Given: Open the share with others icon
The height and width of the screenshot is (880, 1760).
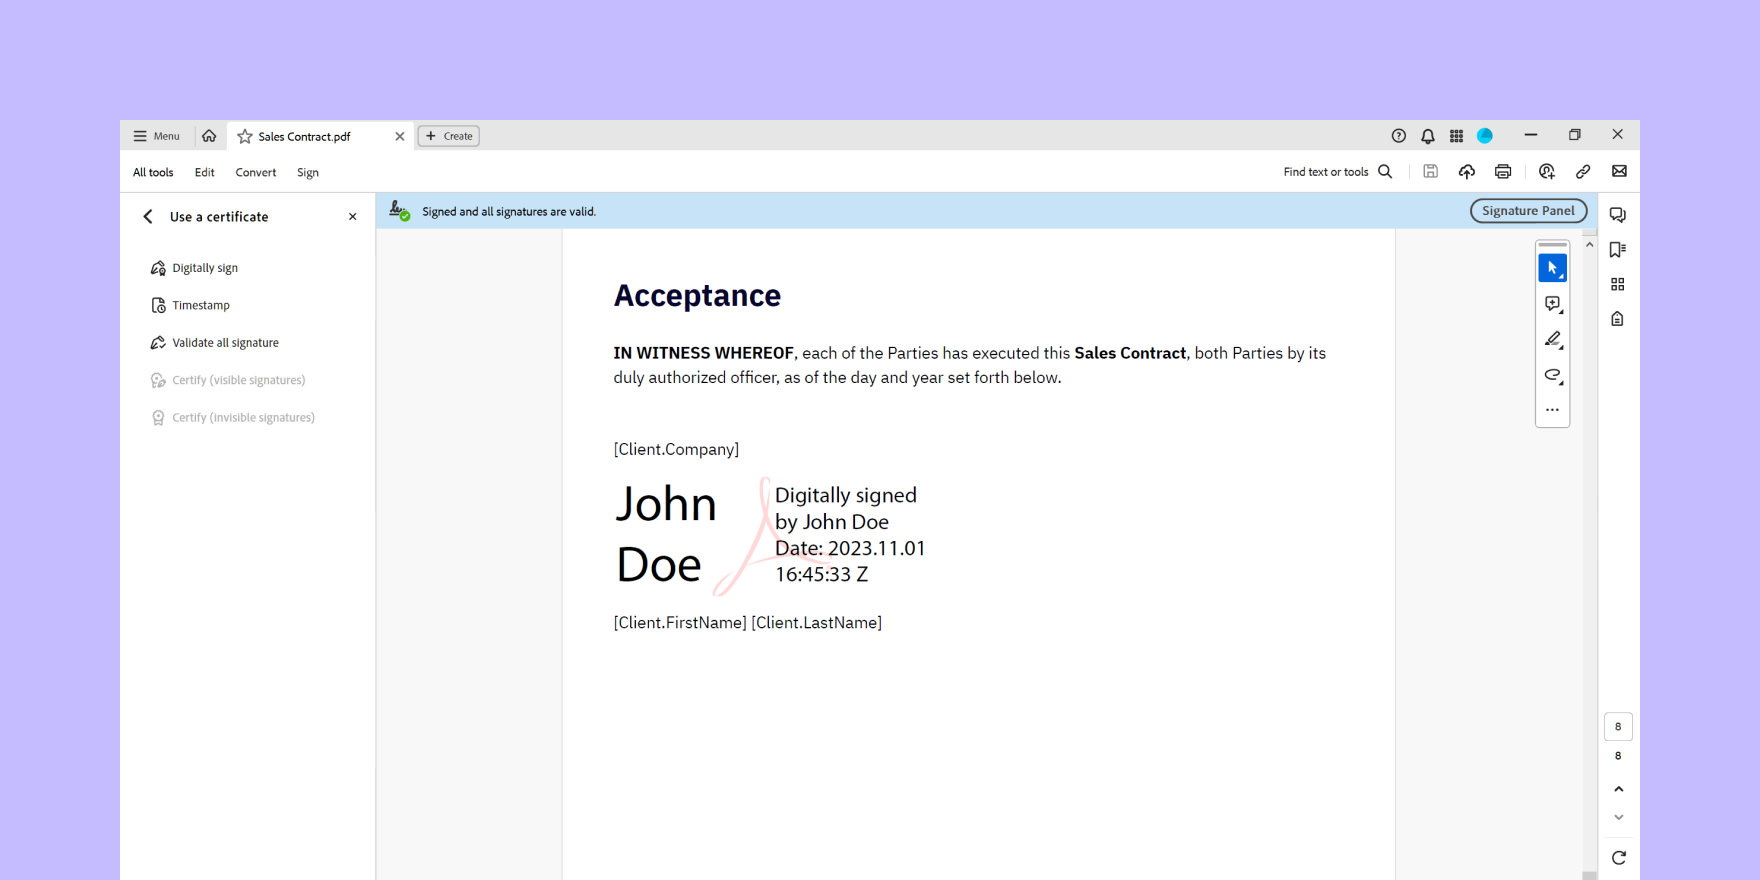Looking at the screenshot, I should 1547,172.
